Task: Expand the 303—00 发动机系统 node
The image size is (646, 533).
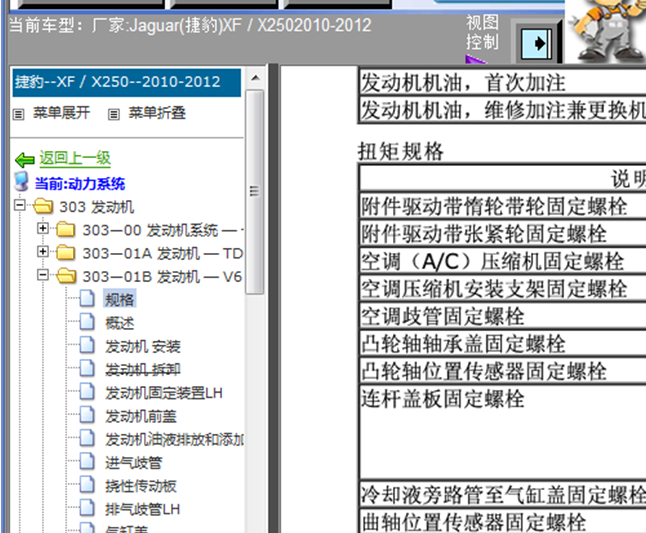Action: [42, 228]
